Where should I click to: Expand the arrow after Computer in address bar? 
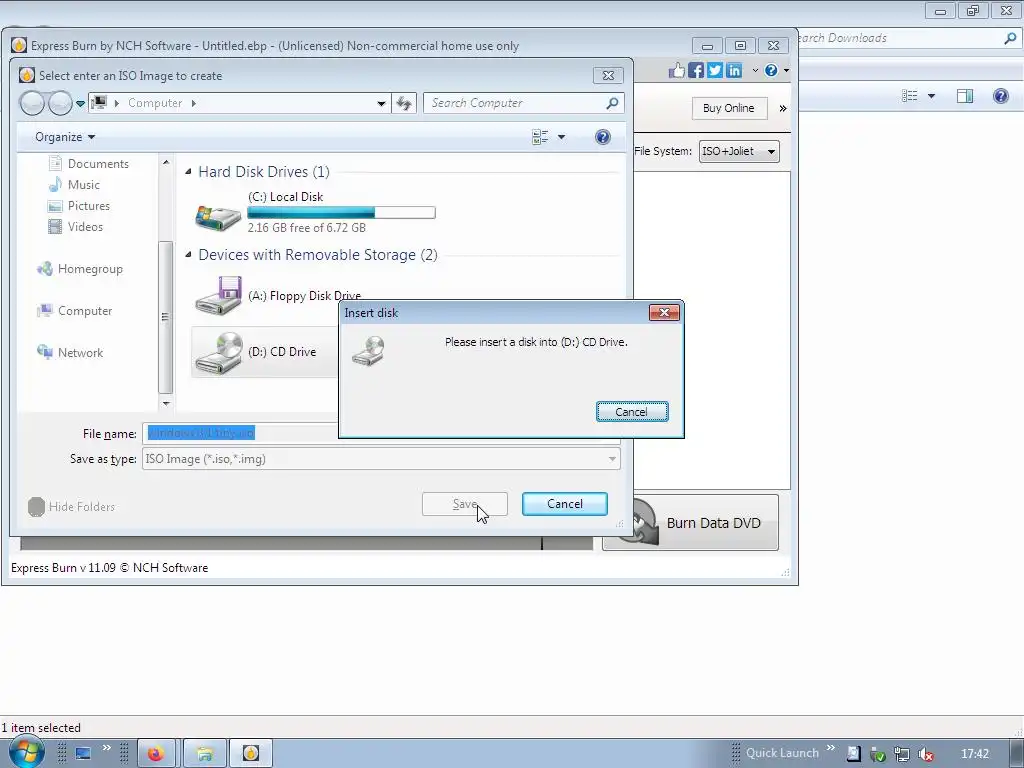193,103
